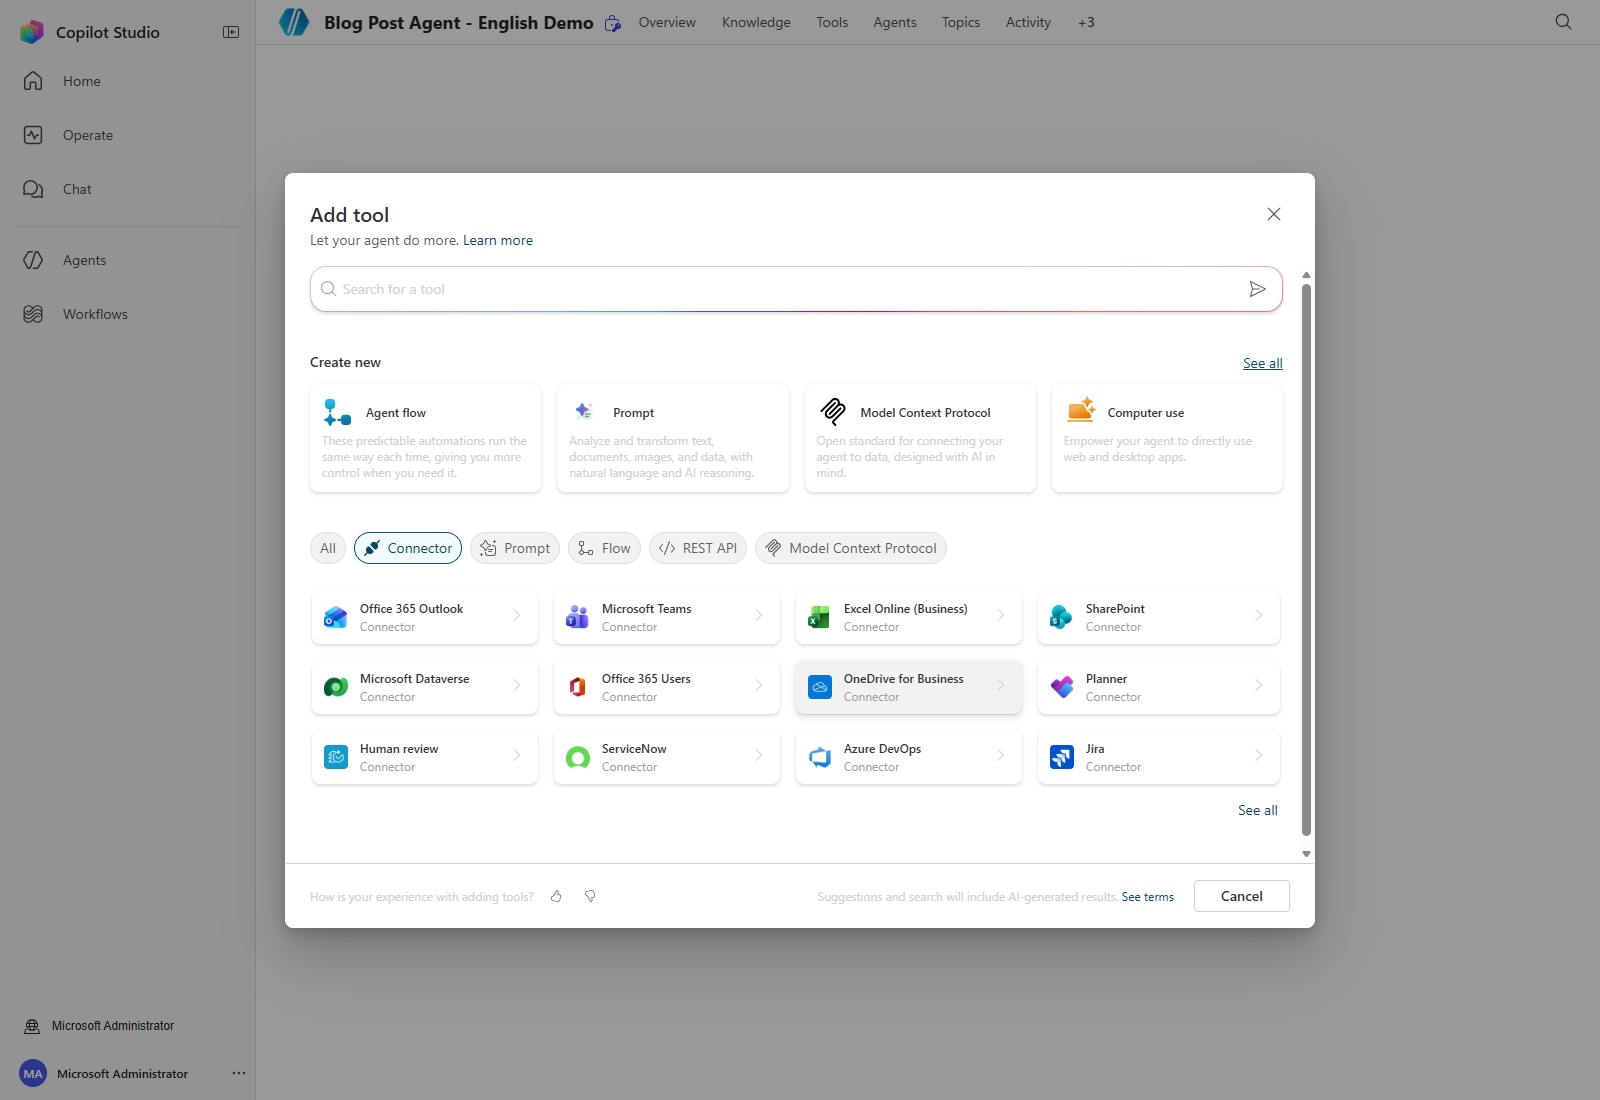Give thumbs down feedback on adding tools
1600x1100 pixels.
click(590, 896)
